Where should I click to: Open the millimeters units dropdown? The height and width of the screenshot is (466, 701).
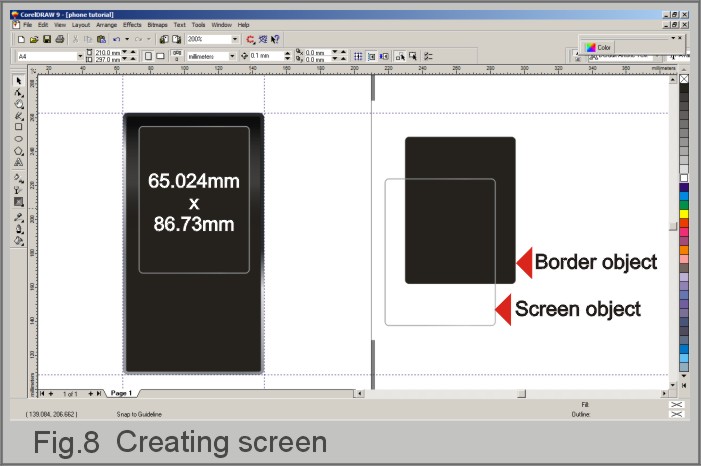[232, 56]
